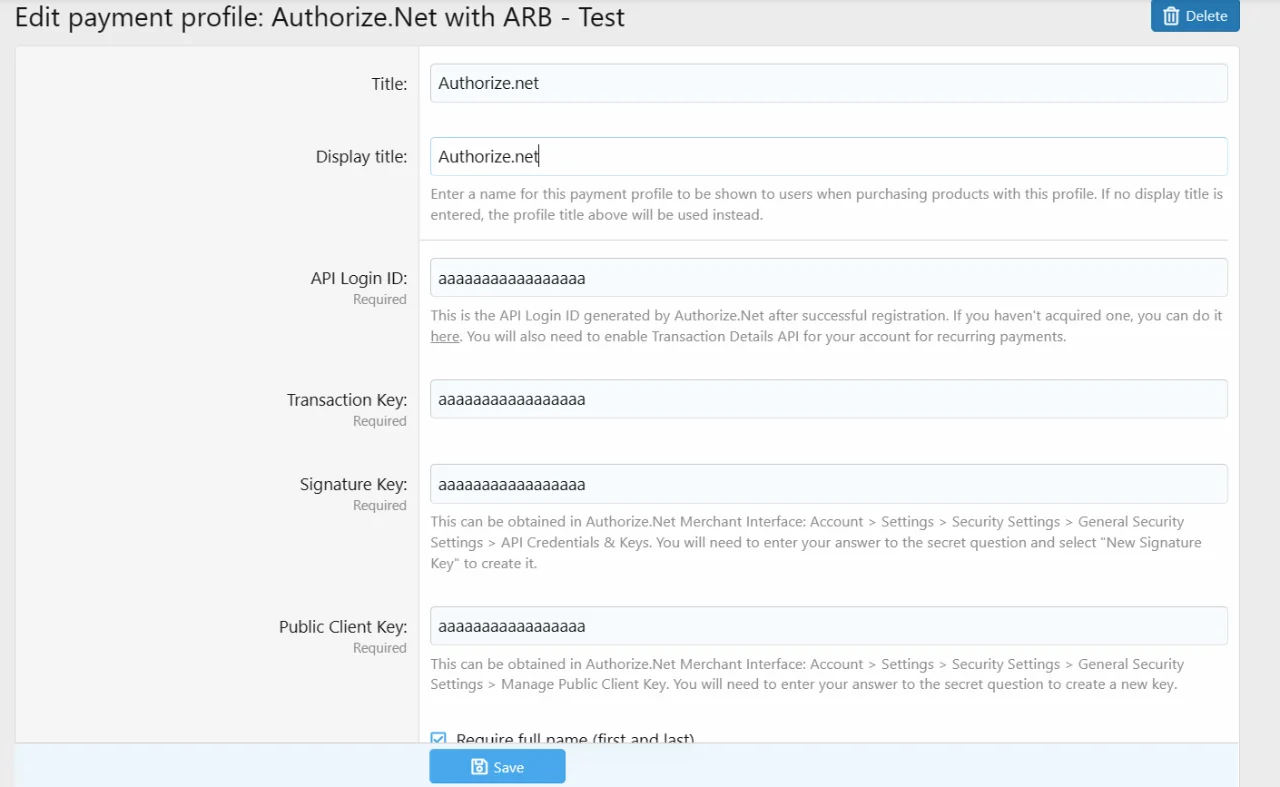
Task: Click the Display title help description text
Action: (826, 204)
